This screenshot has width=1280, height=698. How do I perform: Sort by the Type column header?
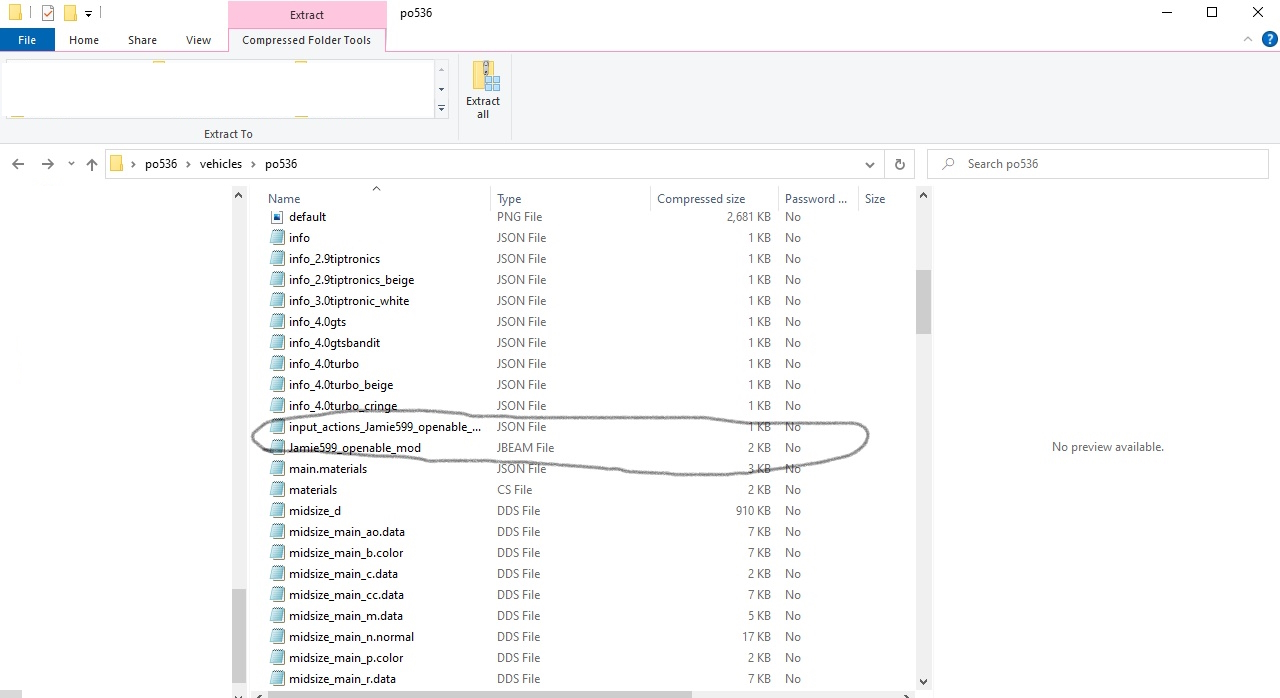click(509, 199)
